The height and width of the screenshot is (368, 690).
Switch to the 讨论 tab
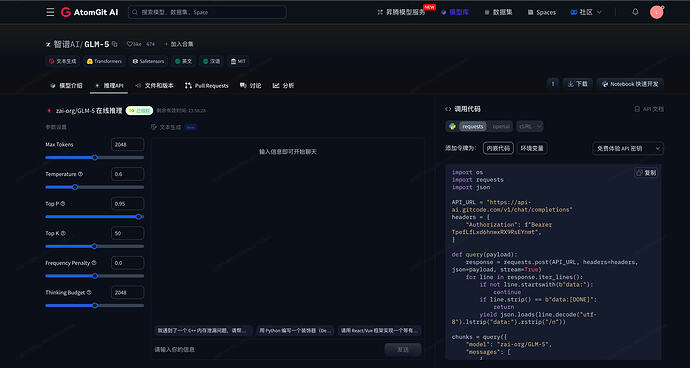[250, 85]
